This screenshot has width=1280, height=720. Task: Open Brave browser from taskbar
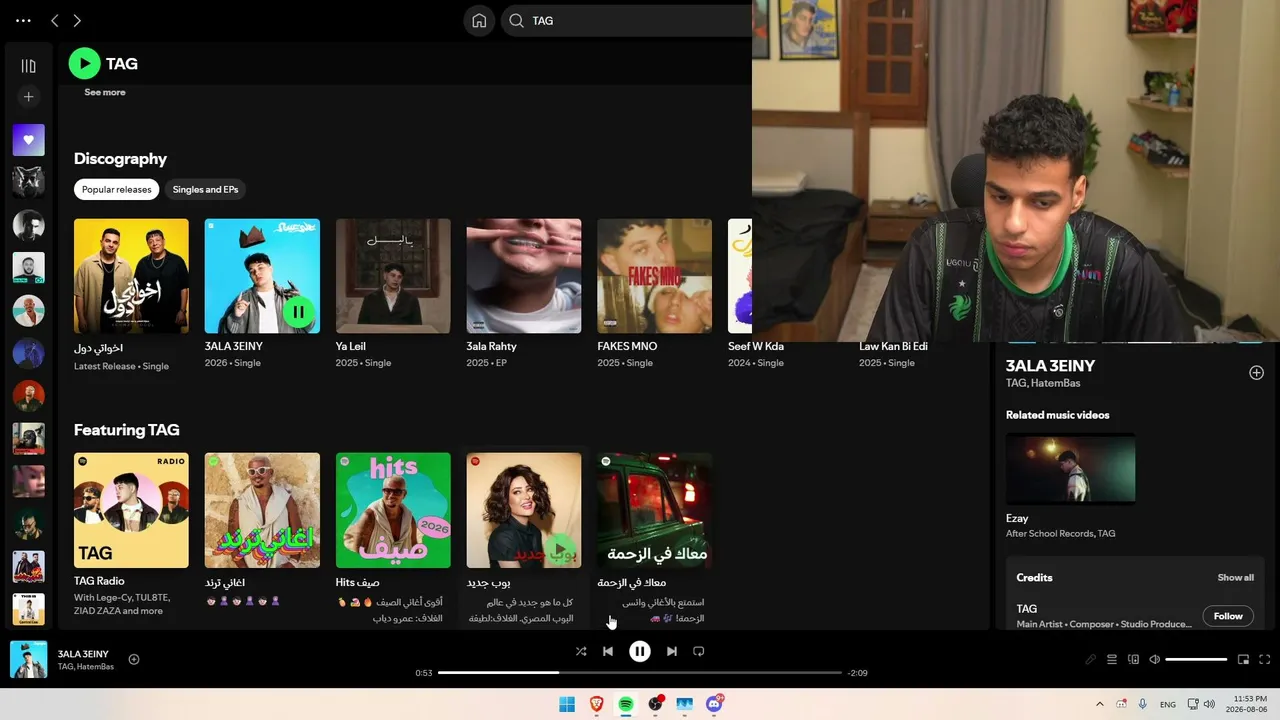coord(597,704)
